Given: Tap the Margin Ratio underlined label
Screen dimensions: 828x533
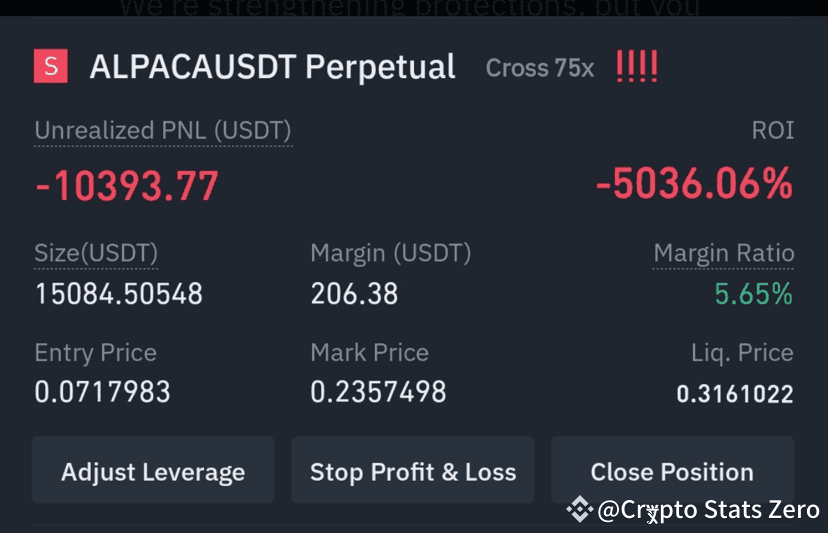Looking at the screenshot, I should coord(723,254).
